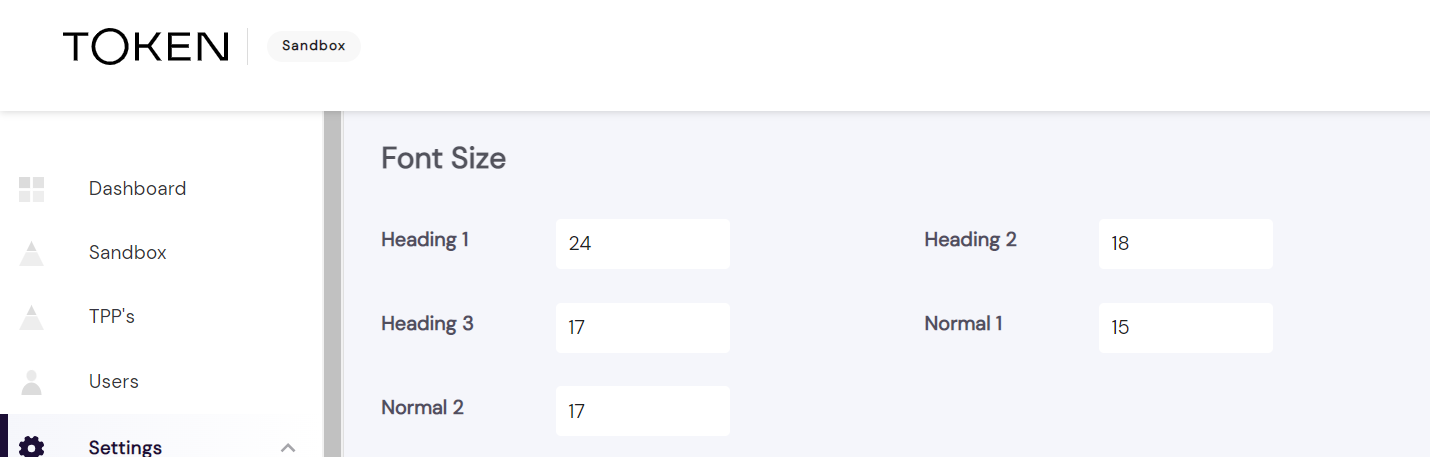The width and height of the screenshot is (1430, 457).
Task: Collapse the Settings menu chevron
Action: tap(288, 447)
